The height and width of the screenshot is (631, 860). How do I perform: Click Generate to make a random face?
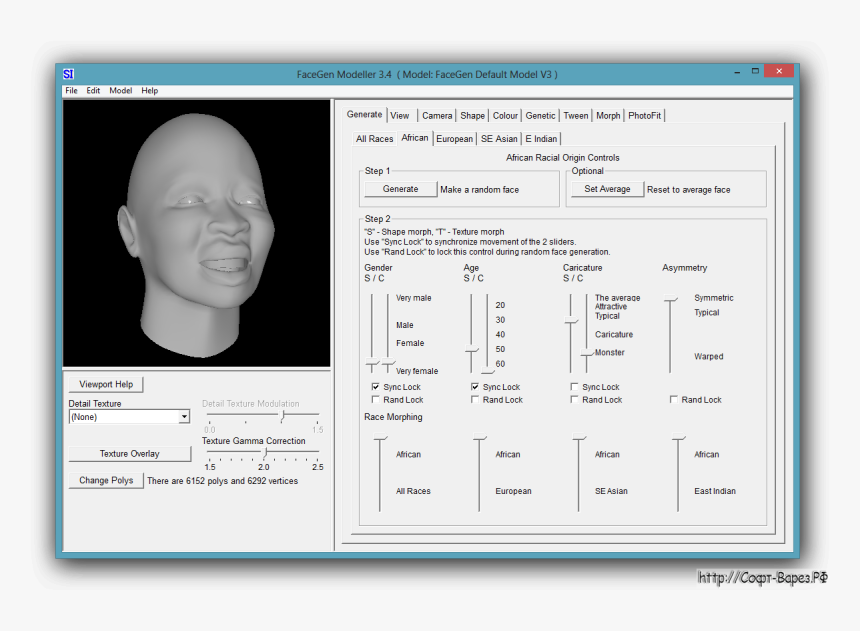(x=400, y=189)
